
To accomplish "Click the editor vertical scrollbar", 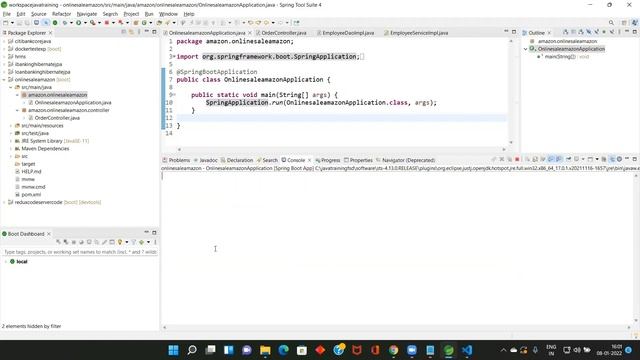I will tap(511, 92).
